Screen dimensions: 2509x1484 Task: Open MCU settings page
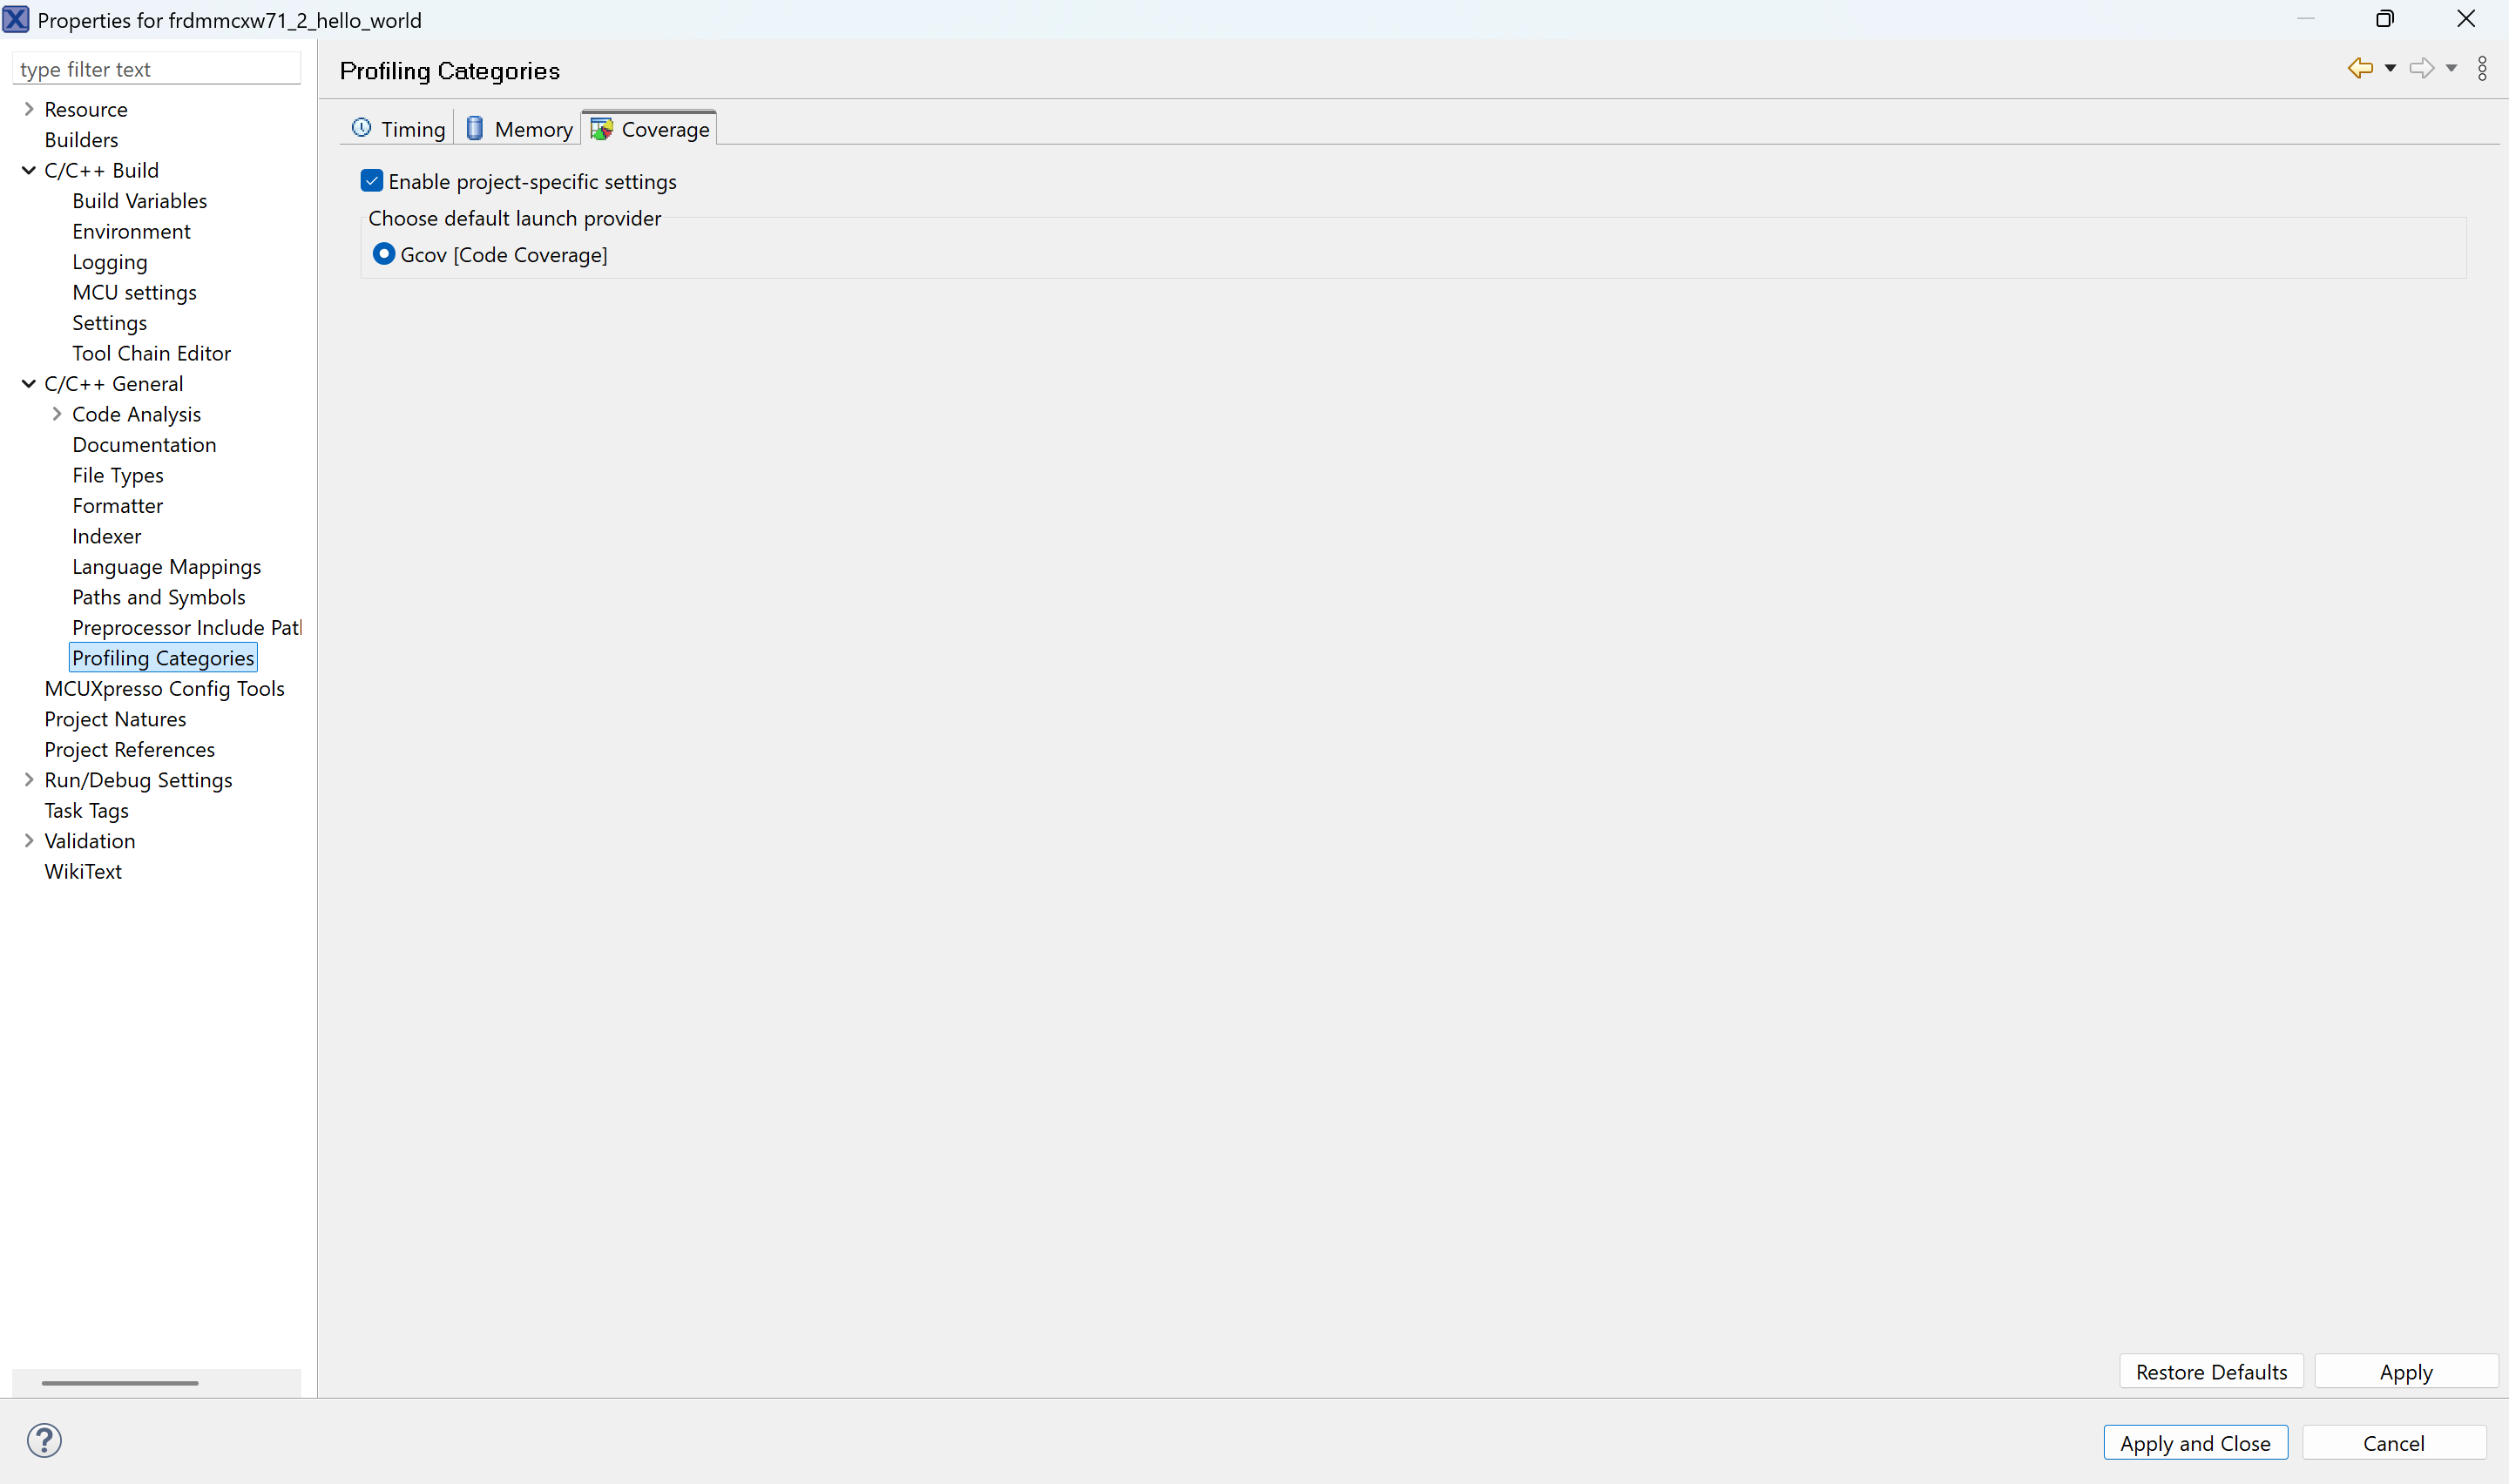(134, 292)
